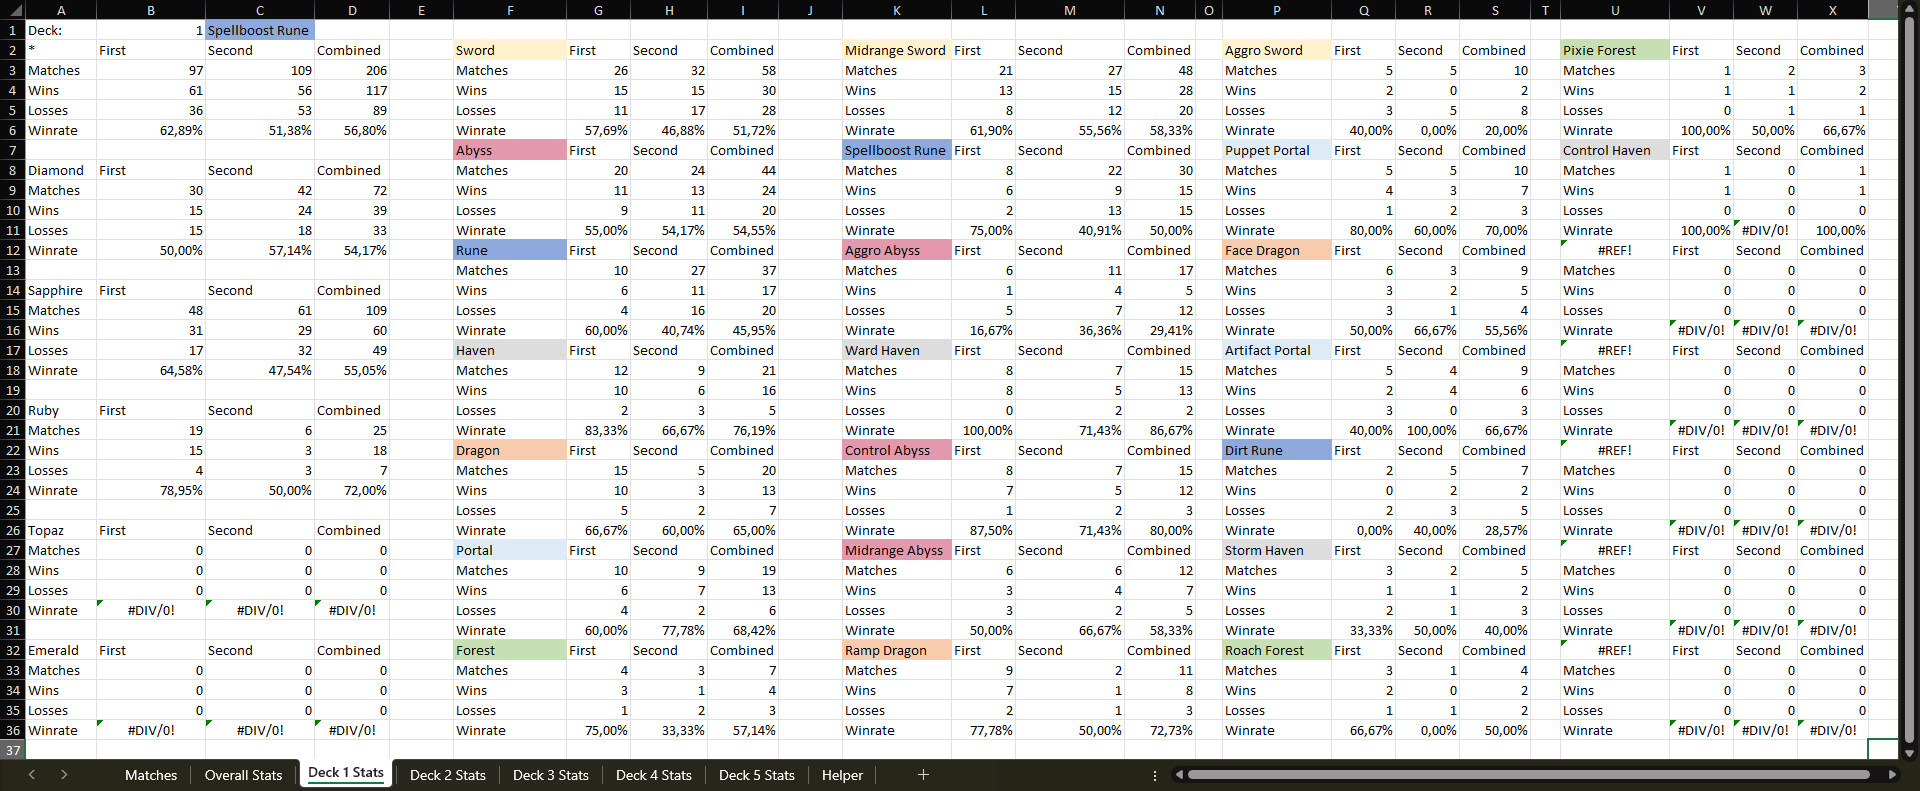Click the 'Pixie Forest' cell
The height and width of the screenshot is (791, 1920).
(x=1615, y=50)
